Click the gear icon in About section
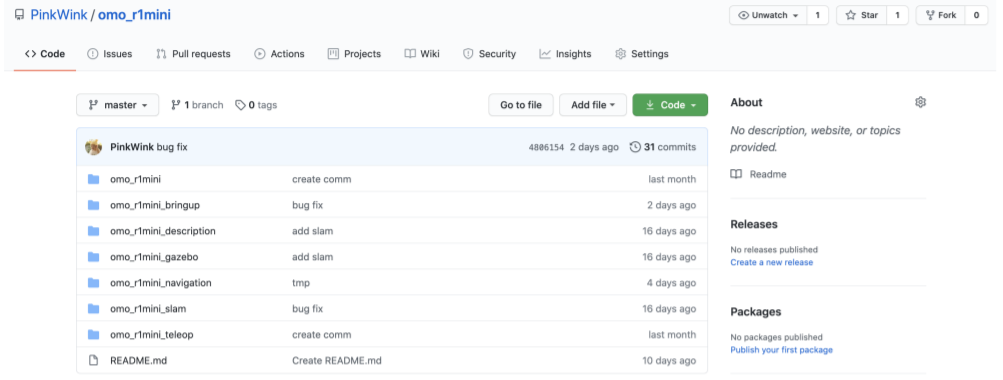 click(x=920, y=102)
